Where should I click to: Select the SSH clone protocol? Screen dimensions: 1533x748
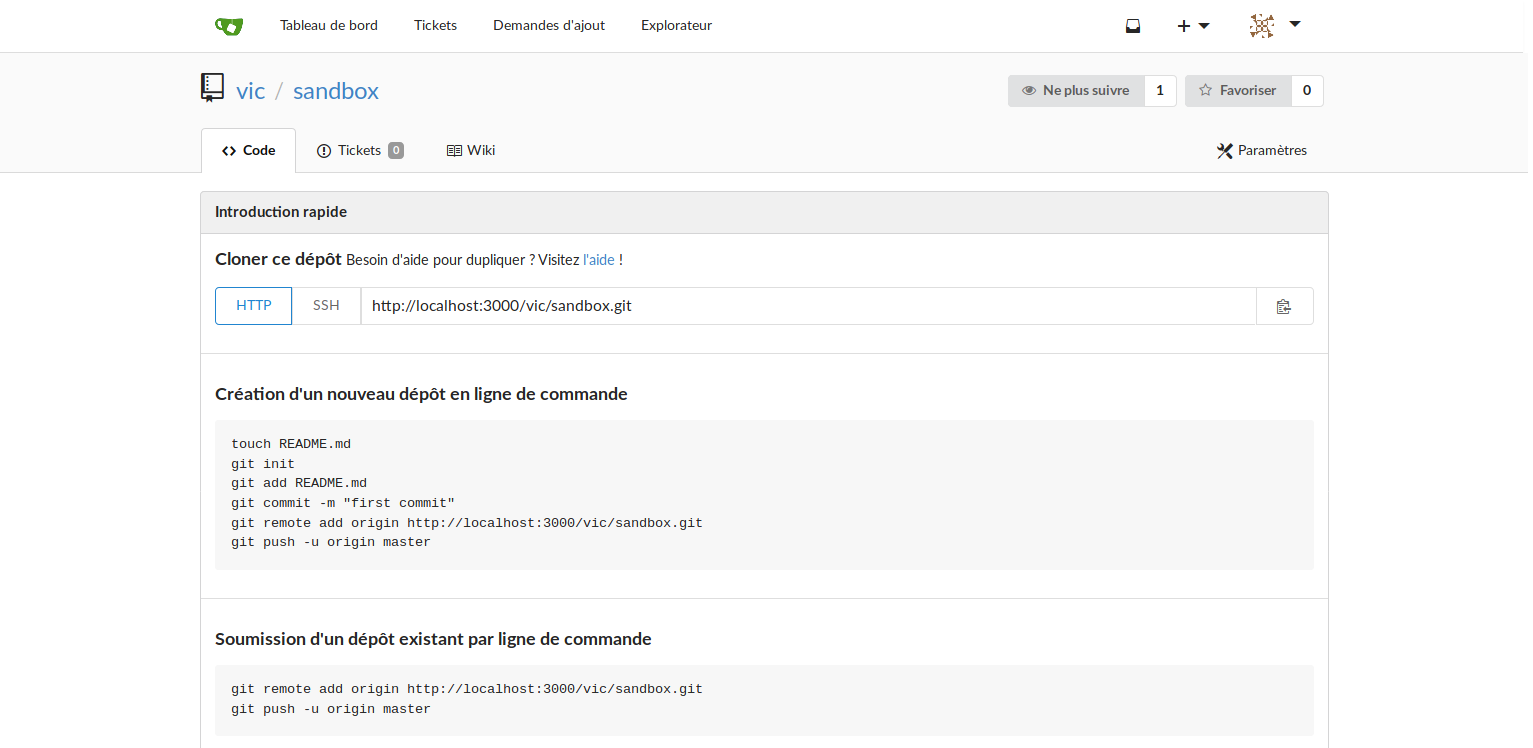click(326, 306)
